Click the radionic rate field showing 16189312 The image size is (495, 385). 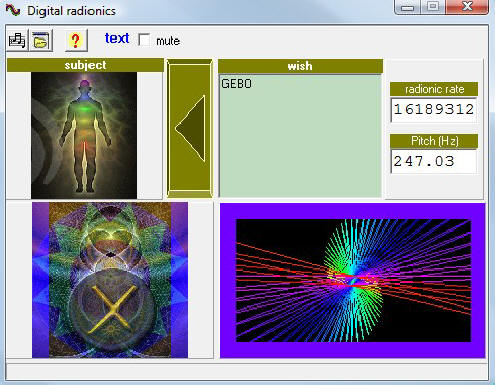point(434,110)
